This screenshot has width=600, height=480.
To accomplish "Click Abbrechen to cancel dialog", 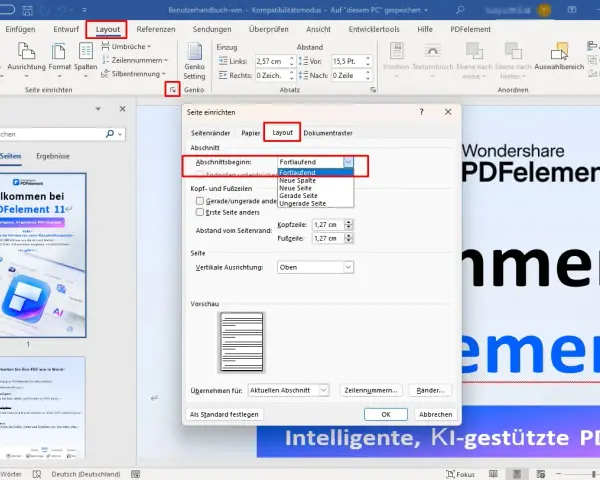I will tap(435, 414).
